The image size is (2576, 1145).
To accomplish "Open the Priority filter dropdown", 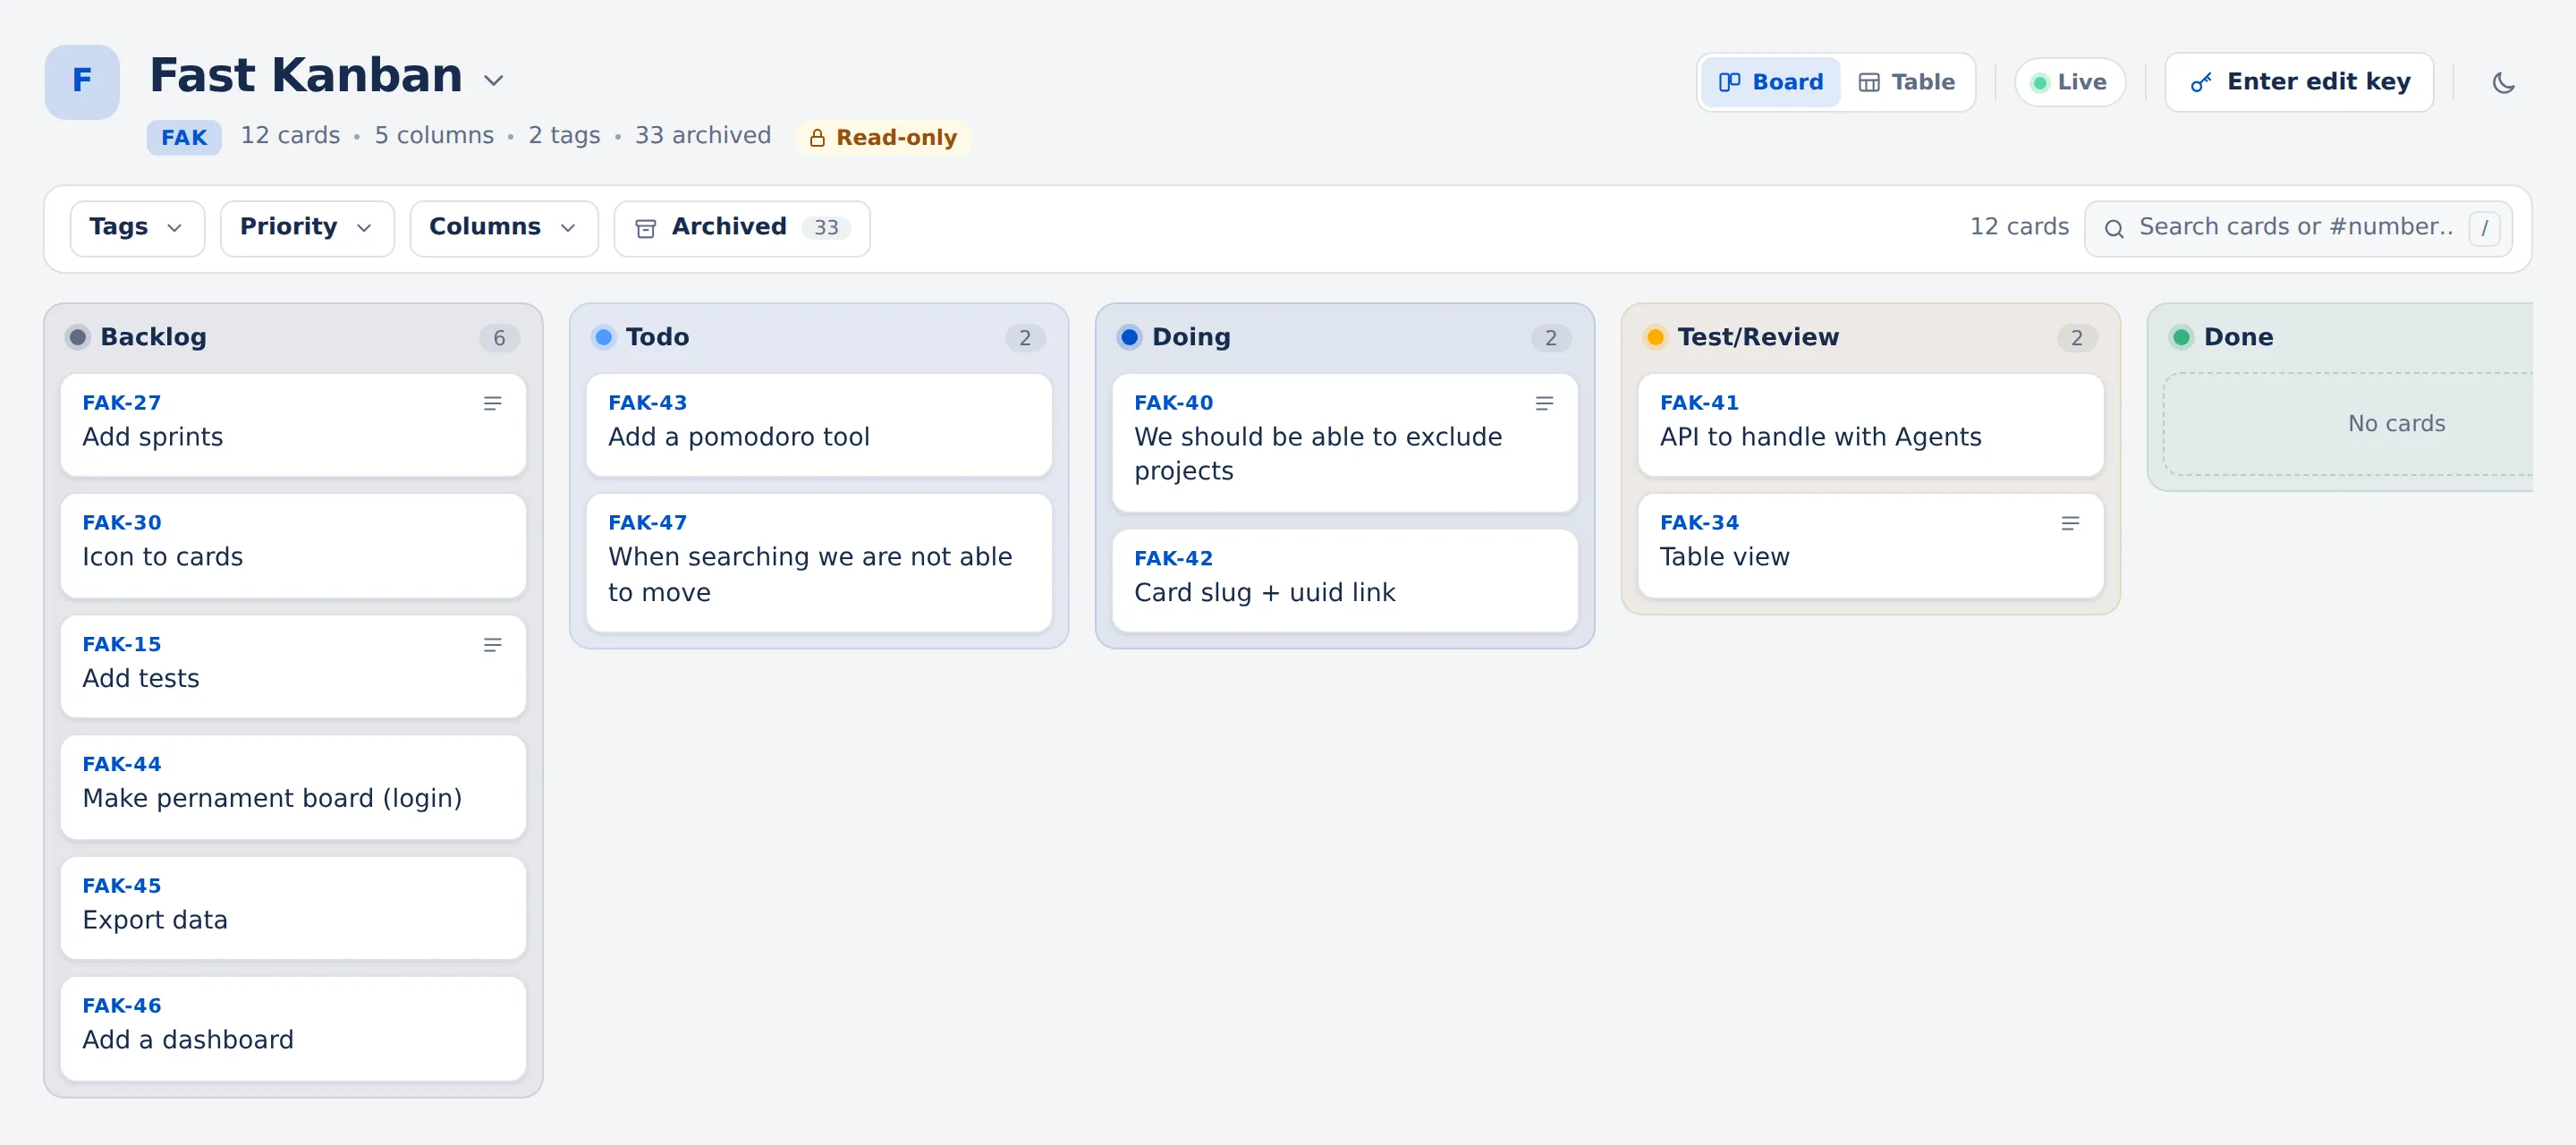I will tap(307, 228).
